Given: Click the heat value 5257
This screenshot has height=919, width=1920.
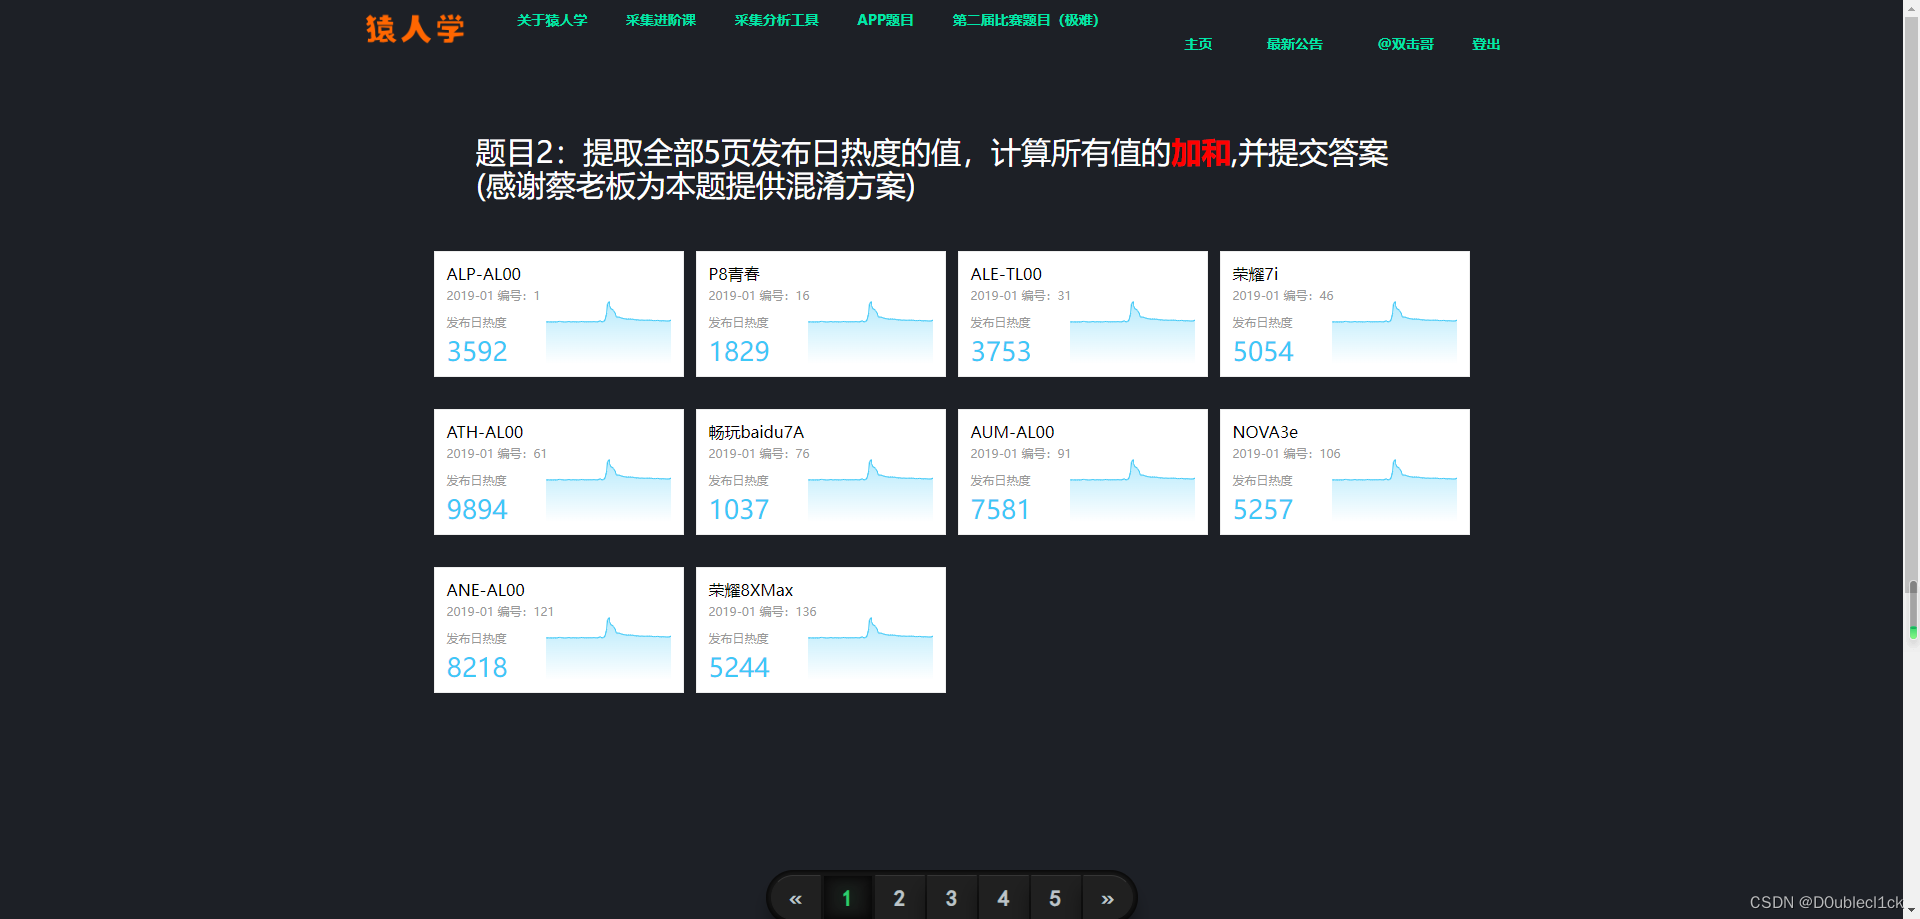Looking at the screenshot, I should pos(1263,509).
